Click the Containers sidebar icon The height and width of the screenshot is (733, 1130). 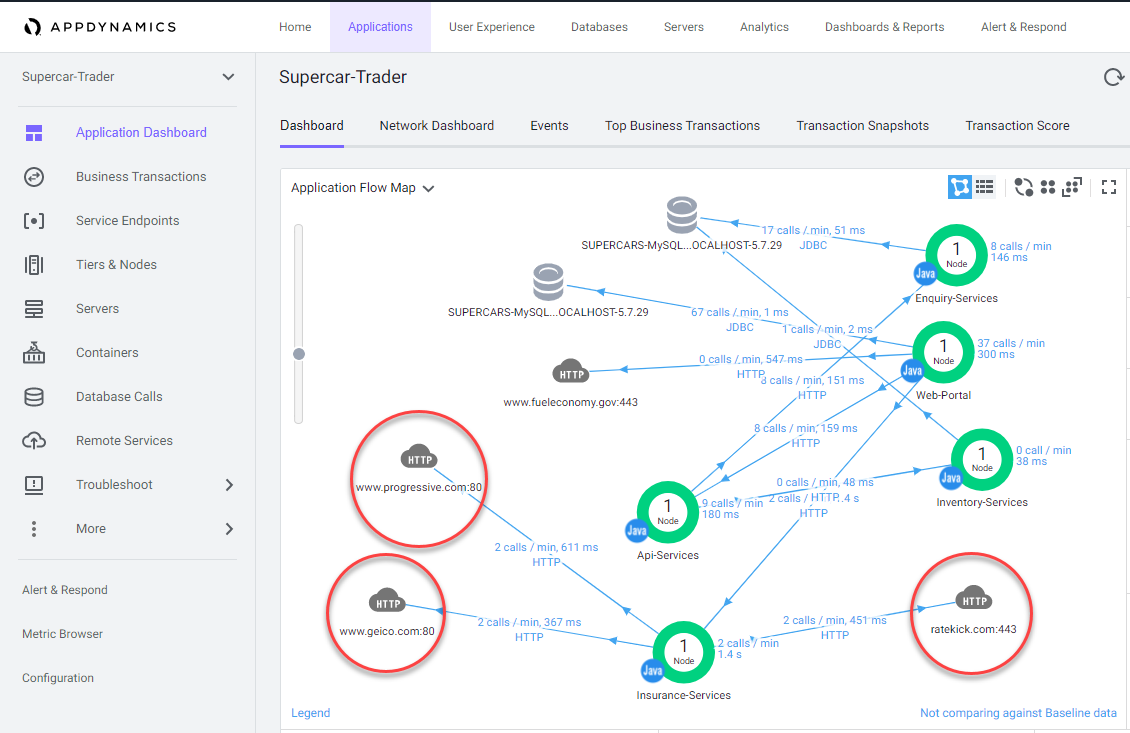pos(34,352)
